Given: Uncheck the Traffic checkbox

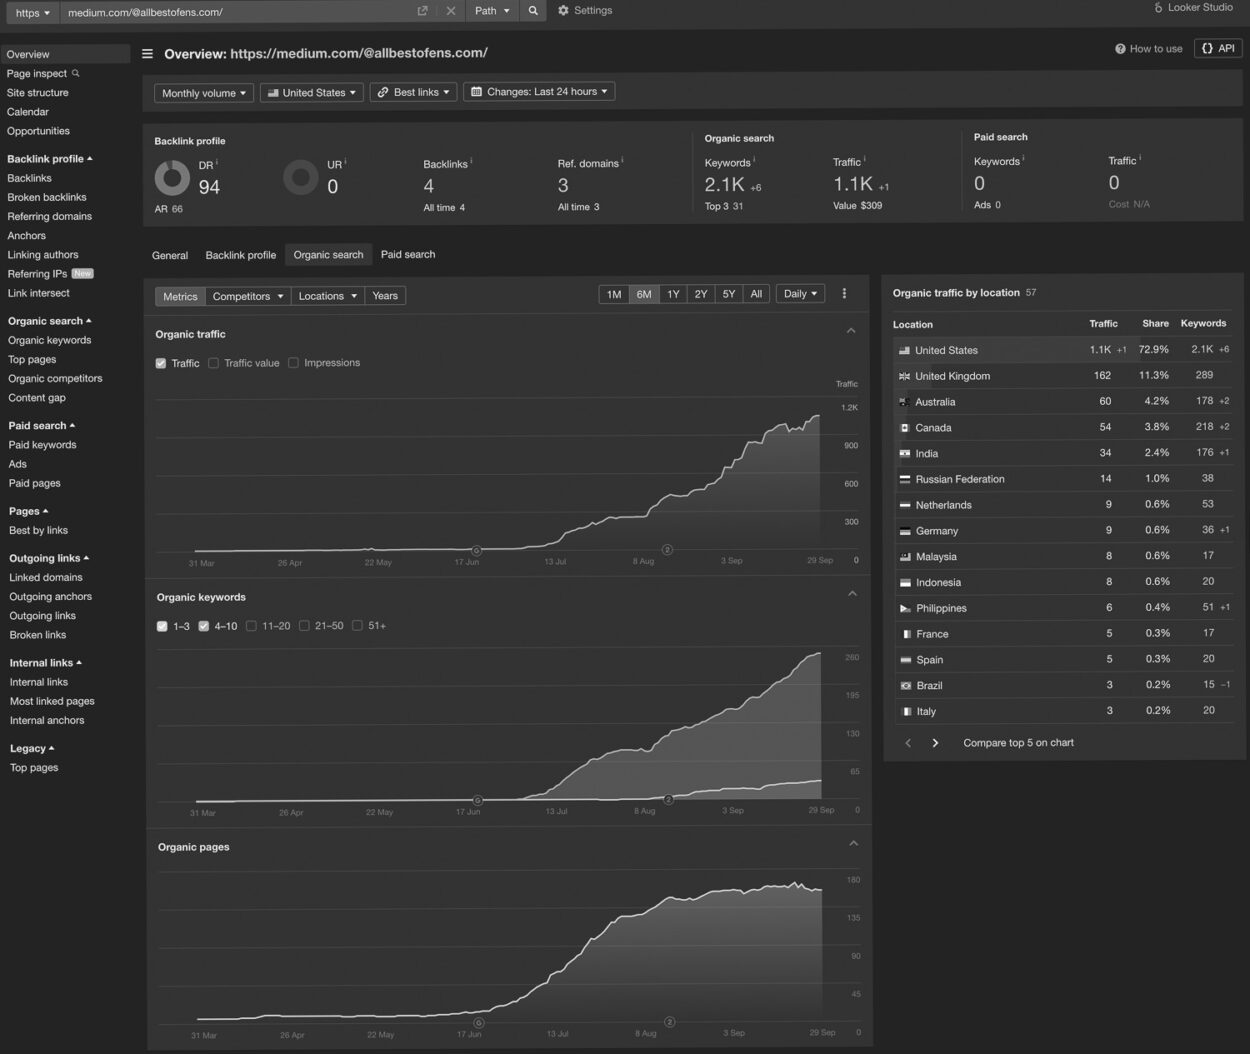Looking at the screenshot, I should [x=161, y=363].
